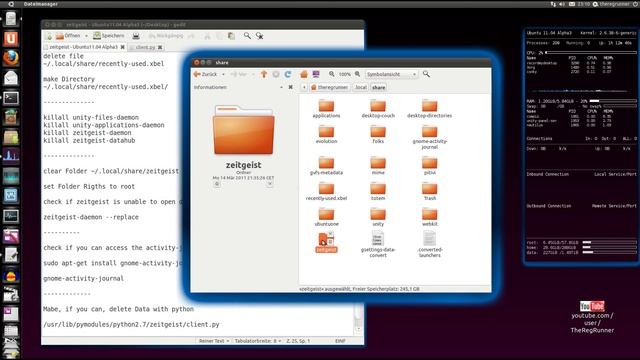Click the Dateimanager menu title in top panel

[x=40, y=4]
